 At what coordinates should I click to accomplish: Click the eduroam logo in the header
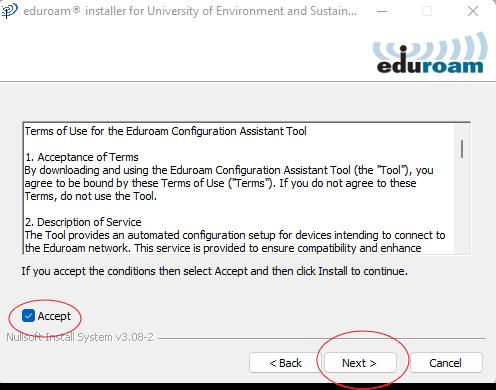click(x=430, y=53)
